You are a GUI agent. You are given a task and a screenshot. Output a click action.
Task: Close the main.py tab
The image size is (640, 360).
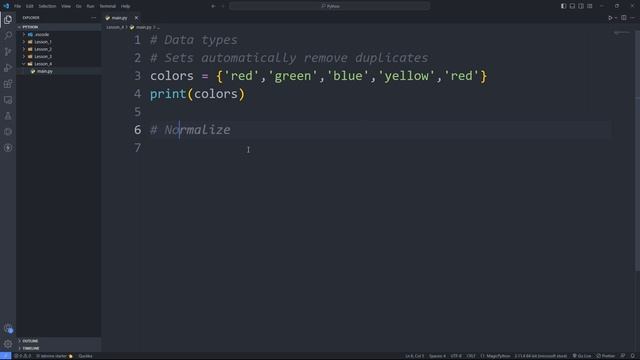point(136,18)
